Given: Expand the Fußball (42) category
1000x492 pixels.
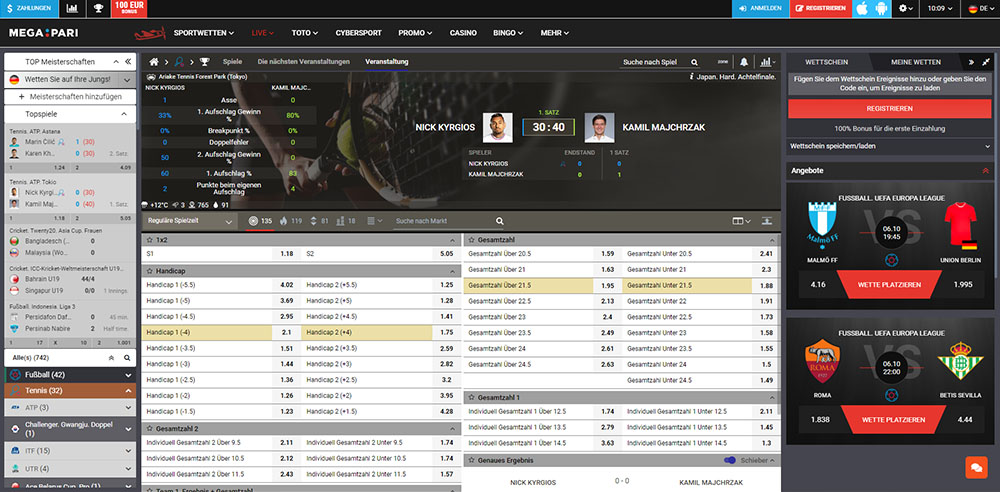Looking at the screenshot, I should (x=70, y=375).
